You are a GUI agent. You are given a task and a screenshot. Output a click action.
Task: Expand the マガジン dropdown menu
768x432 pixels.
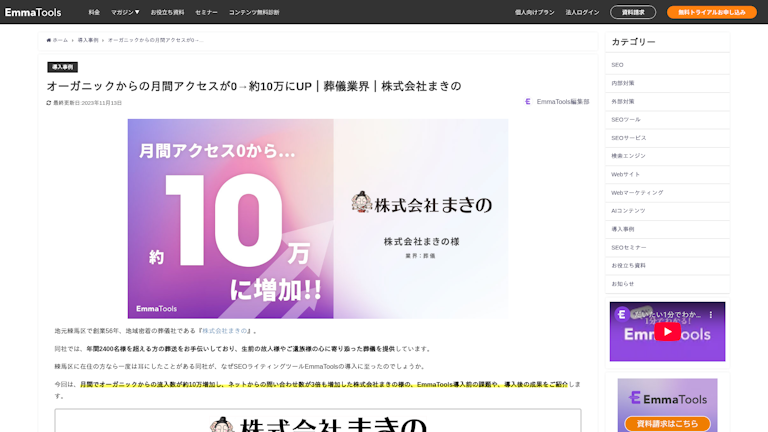[x=125, y=12]
